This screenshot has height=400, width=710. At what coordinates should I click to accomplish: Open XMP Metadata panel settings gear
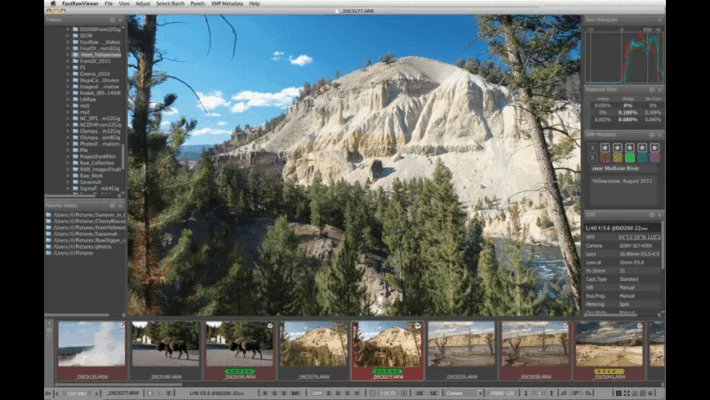coord(652,135)
